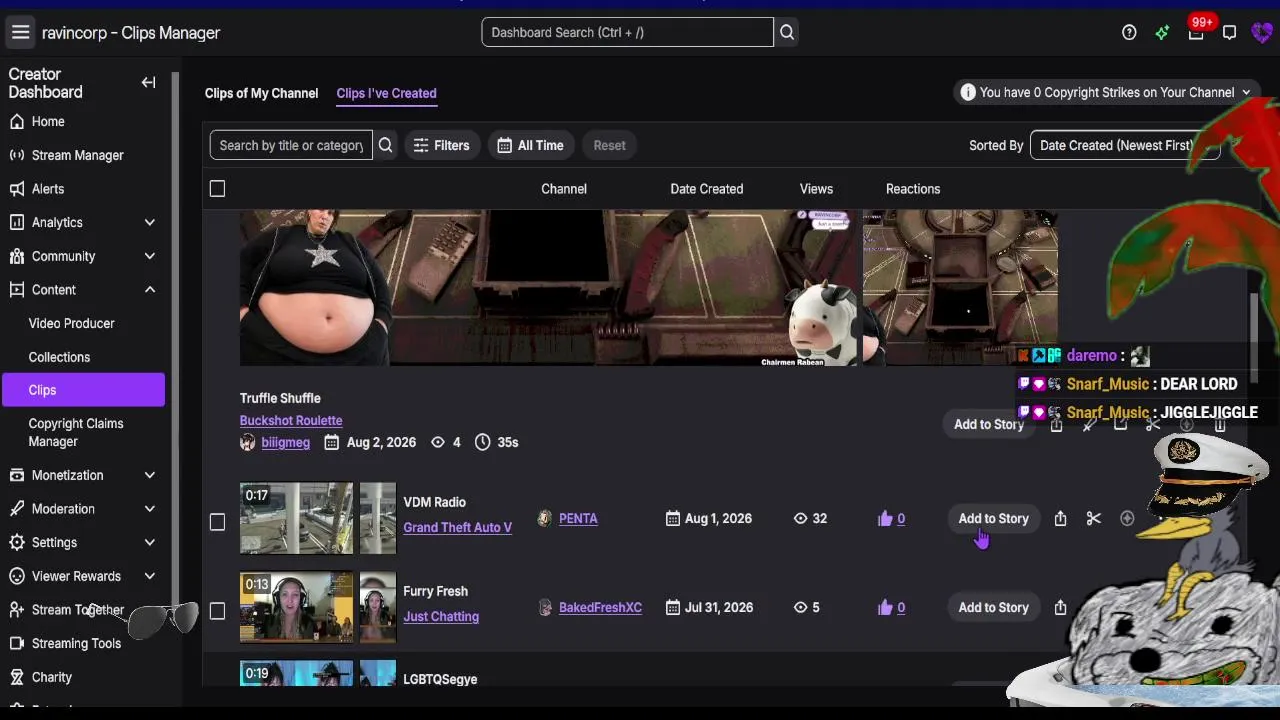Add Furry Fresh clip to Story
This screenshot has height=720, width=1280.
993,607
